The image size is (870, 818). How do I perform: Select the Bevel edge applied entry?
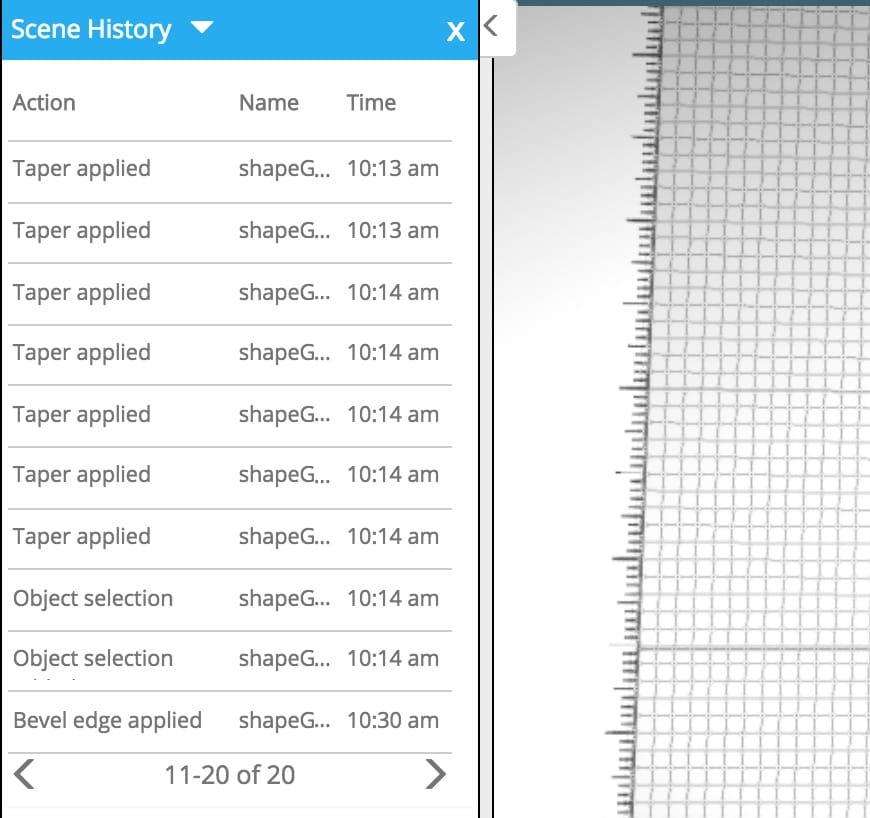pos(107,720)
